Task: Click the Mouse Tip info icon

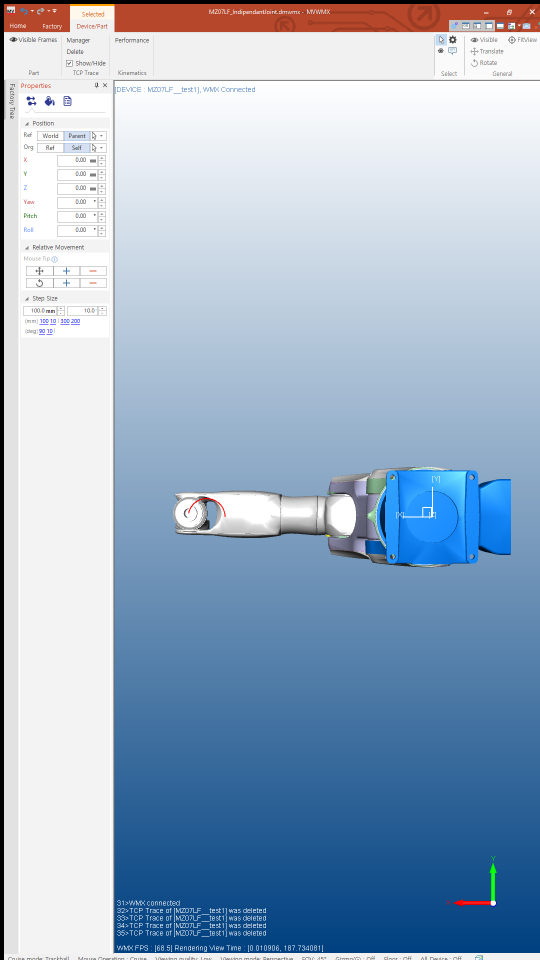Action: (54, 260)
